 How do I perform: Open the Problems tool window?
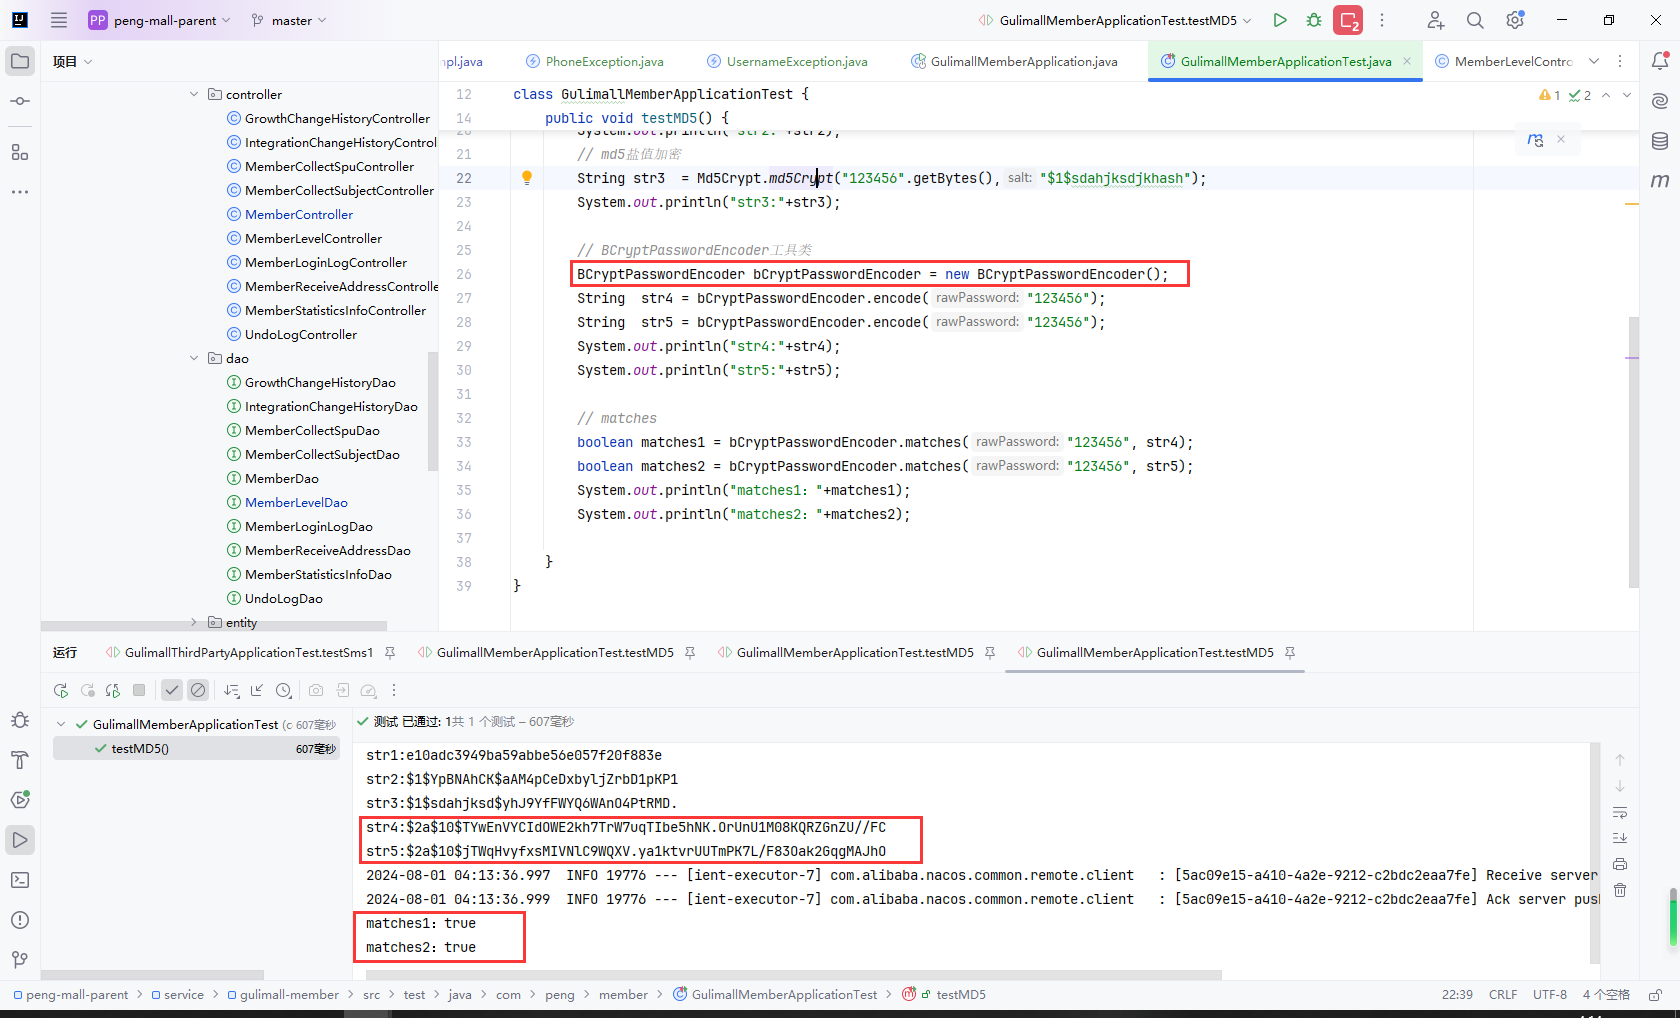pyautogui.click(x=20, y=920)
